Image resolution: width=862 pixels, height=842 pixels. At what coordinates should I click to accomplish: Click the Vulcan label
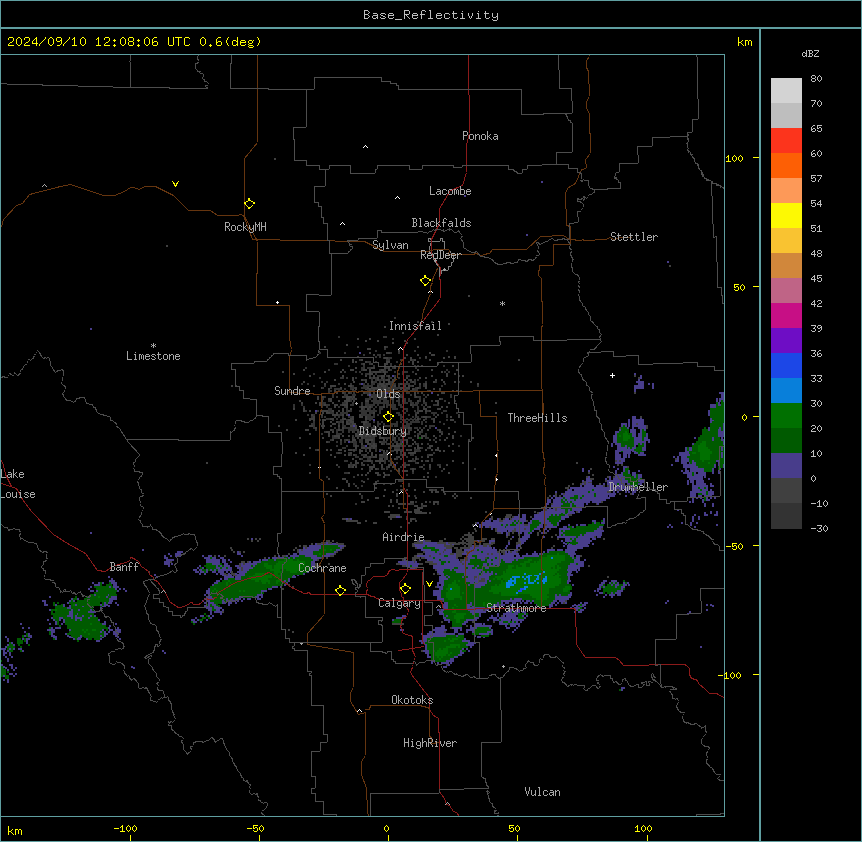(x=542, y=792)
